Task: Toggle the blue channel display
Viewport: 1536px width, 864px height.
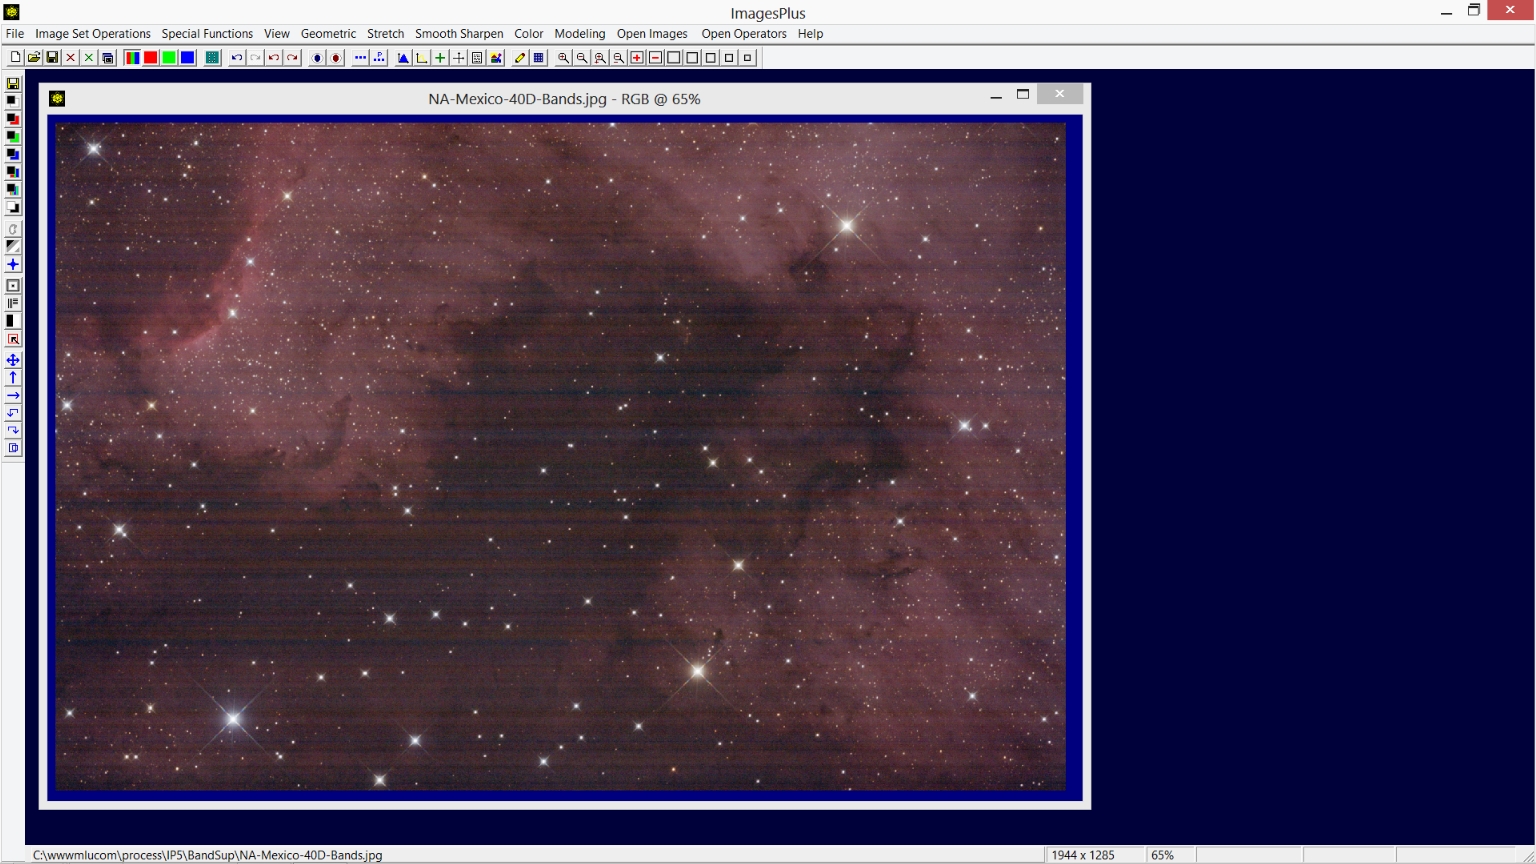Action: [187, 58]
